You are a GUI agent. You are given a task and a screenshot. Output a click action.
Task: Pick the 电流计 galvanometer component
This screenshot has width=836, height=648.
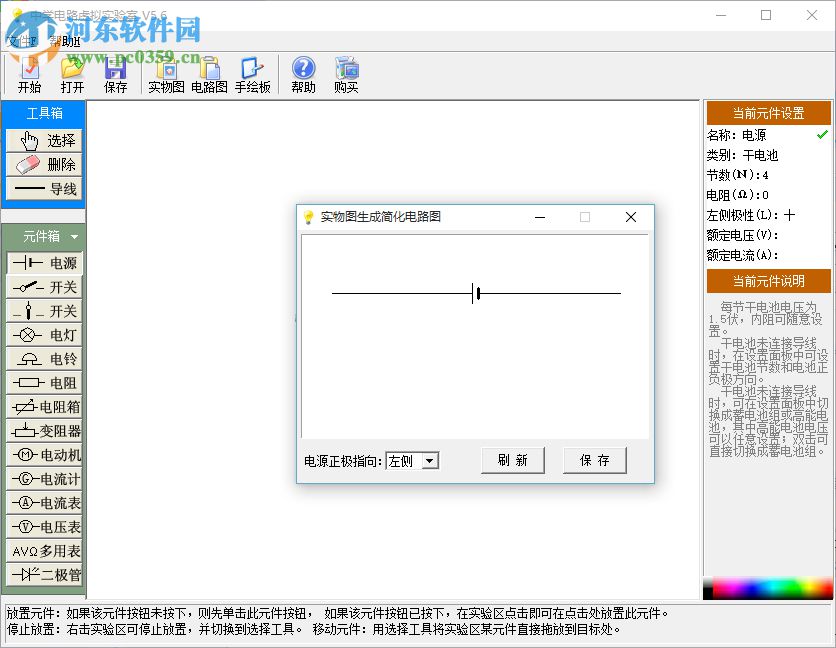[45, 479]
